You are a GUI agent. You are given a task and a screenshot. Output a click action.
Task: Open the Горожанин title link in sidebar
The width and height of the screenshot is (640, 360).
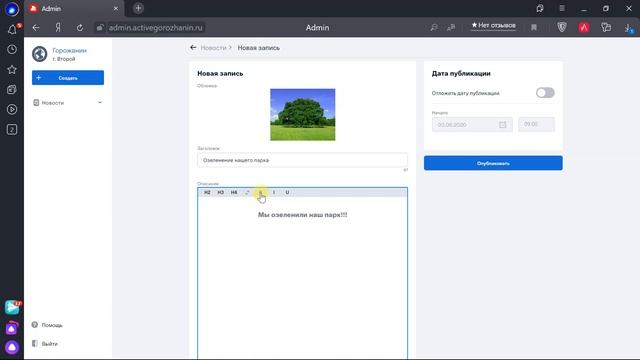point(69,50)
